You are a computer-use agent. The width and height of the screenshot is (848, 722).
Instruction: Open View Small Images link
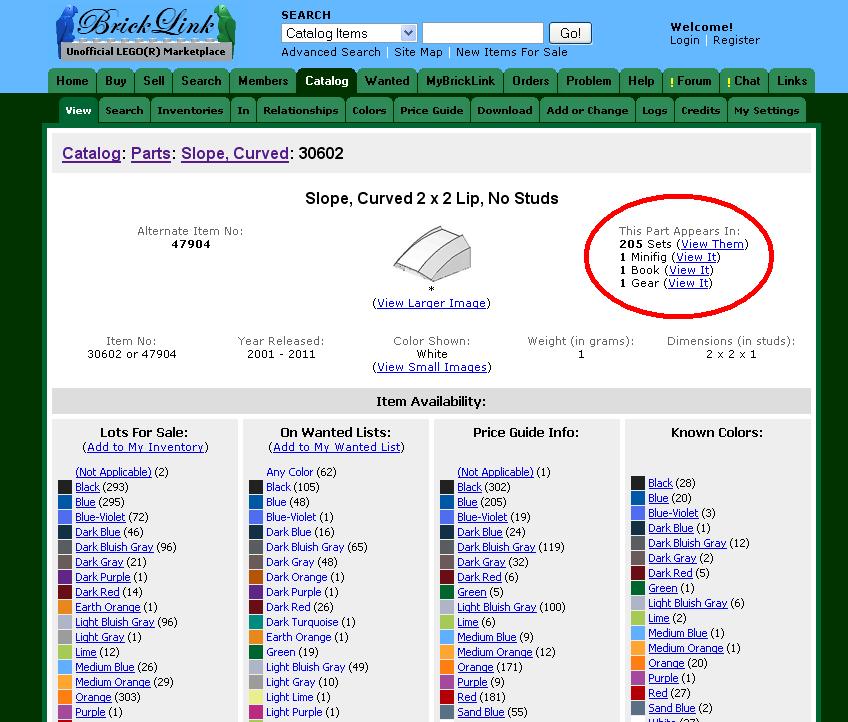pyautogui.click(x=432, y=367)
